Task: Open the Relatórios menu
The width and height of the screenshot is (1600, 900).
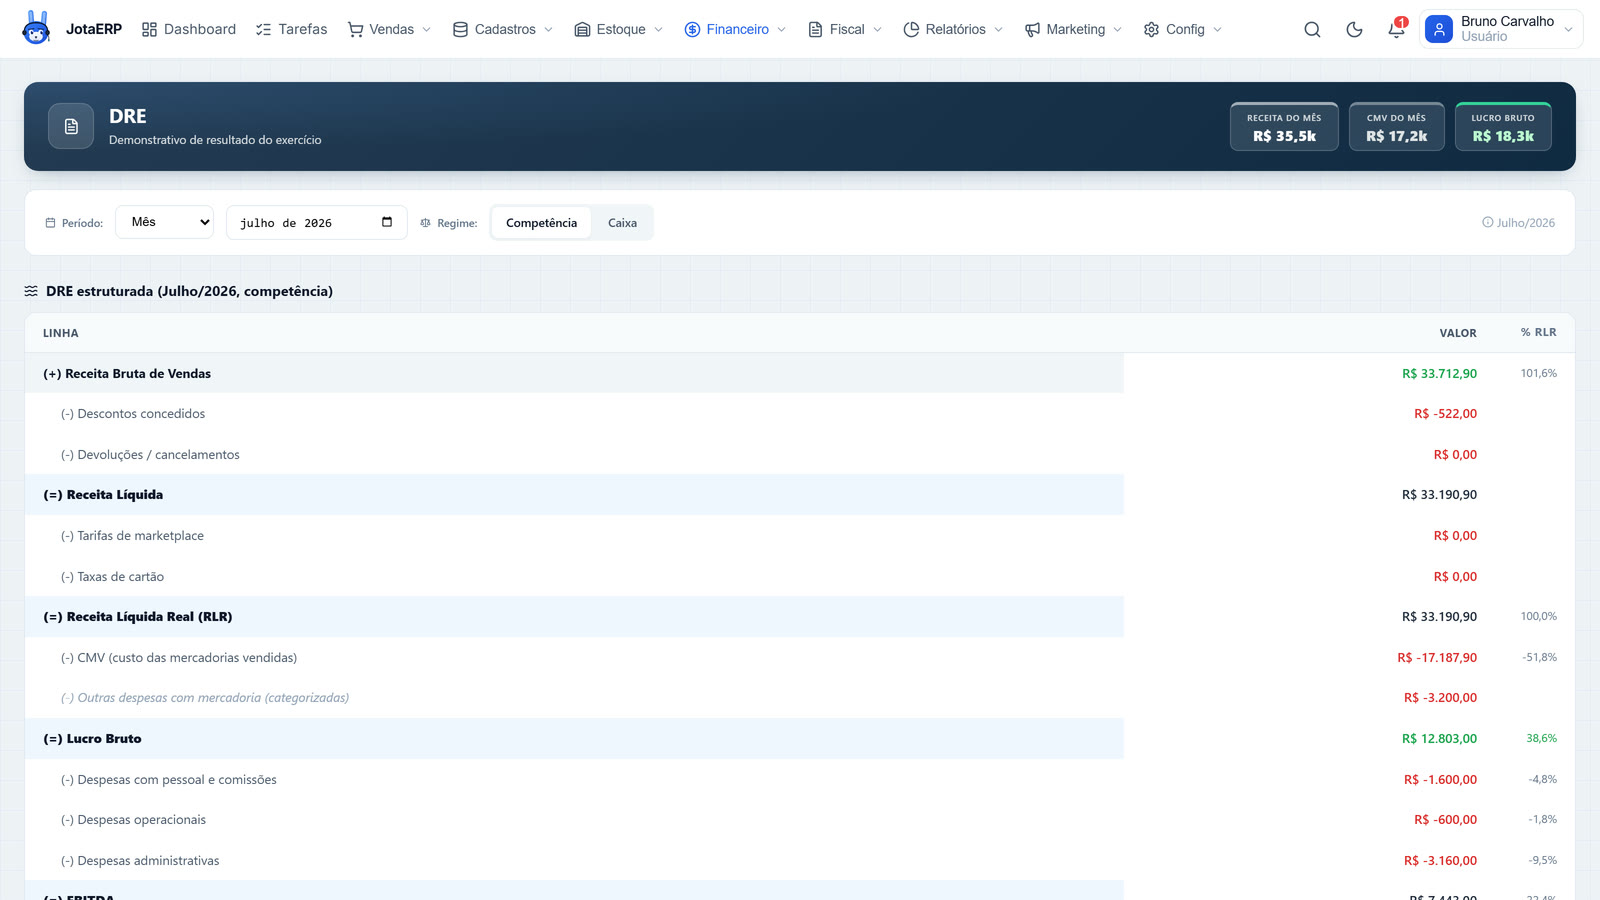Action: (954, 30)
